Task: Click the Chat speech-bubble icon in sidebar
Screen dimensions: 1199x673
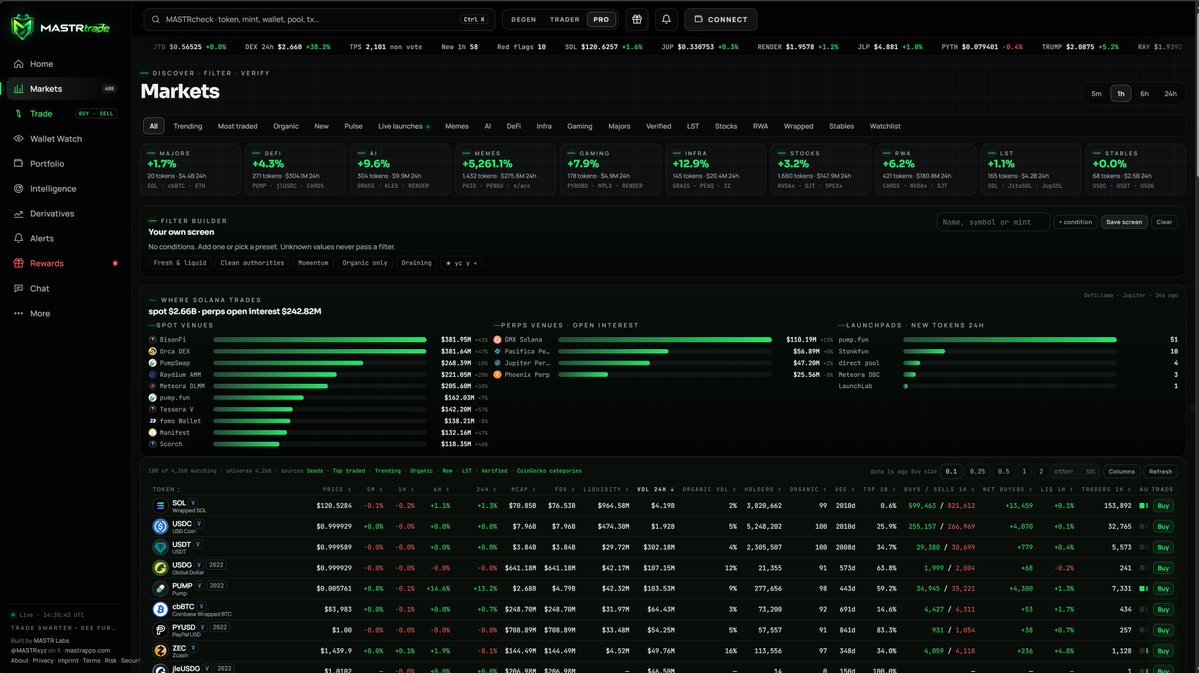Action: 18,288
